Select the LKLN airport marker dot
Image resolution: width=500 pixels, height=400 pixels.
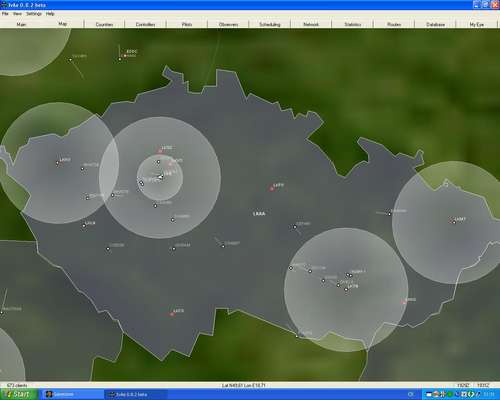tap(84, 226)
